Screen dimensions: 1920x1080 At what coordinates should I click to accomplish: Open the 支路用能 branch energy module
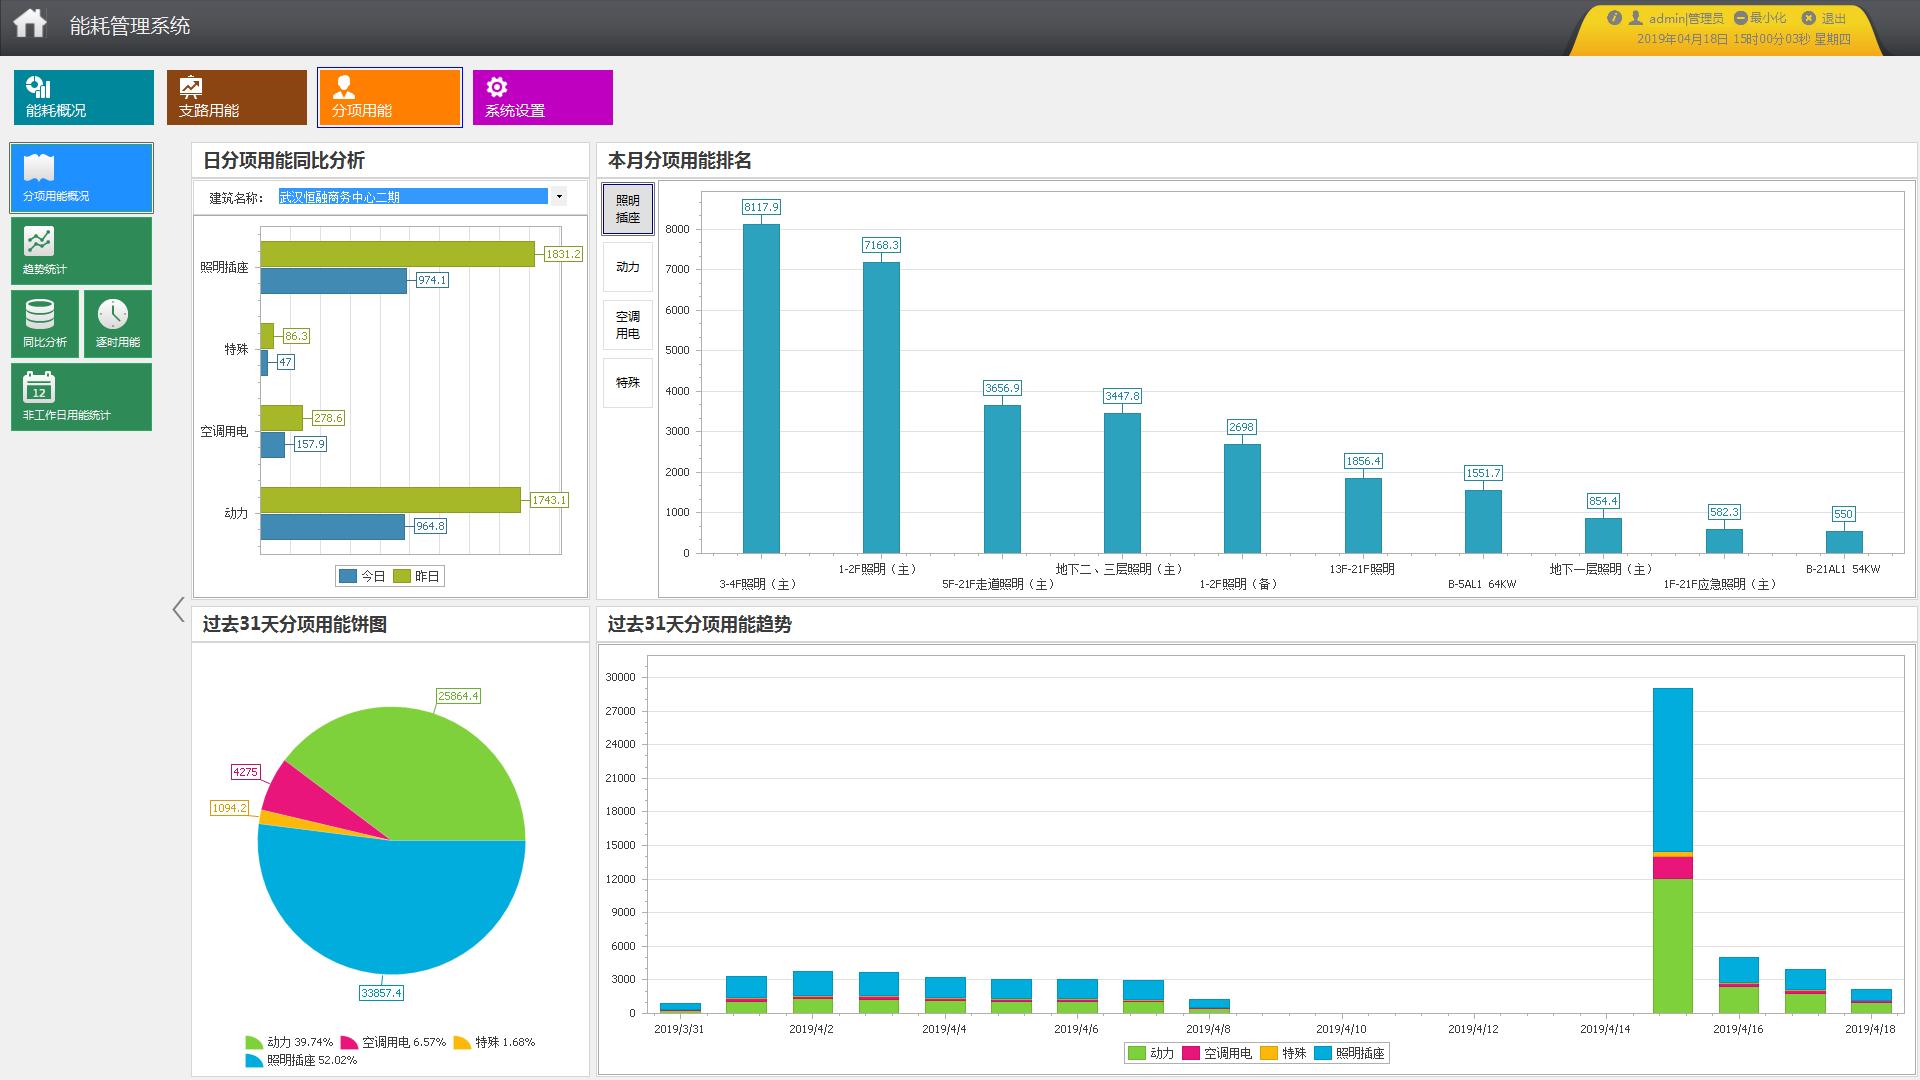tap(237, 97)
